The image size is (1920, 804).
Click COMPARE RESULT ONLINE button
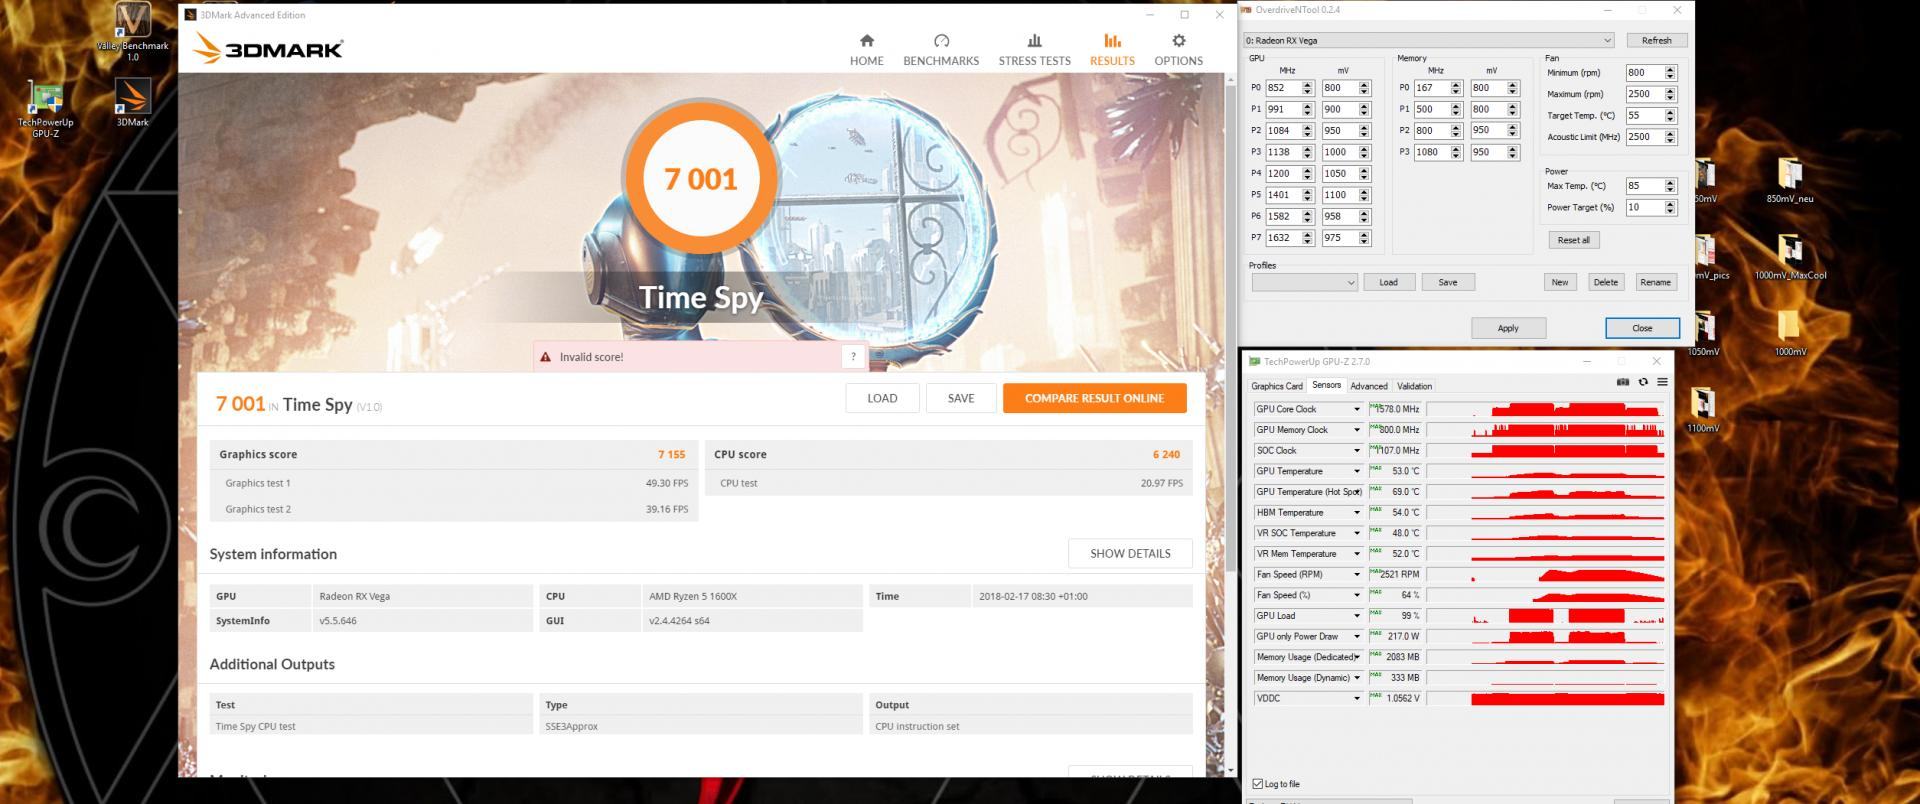coord(1094,398)
